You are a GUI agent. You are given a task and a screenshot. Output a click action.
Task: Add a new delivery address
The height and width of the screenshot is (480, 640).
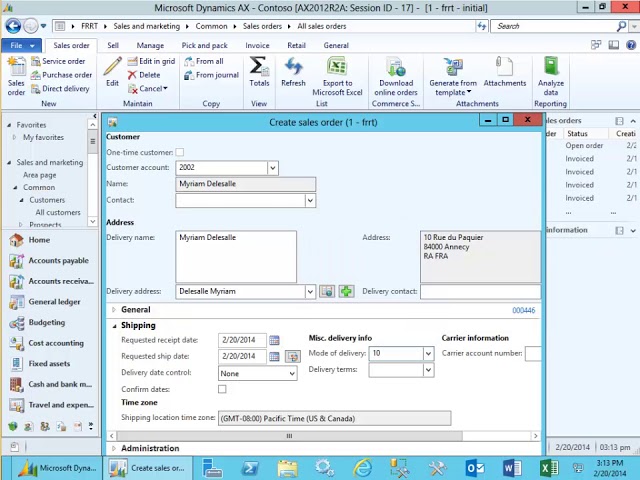[x=346, y=291]
